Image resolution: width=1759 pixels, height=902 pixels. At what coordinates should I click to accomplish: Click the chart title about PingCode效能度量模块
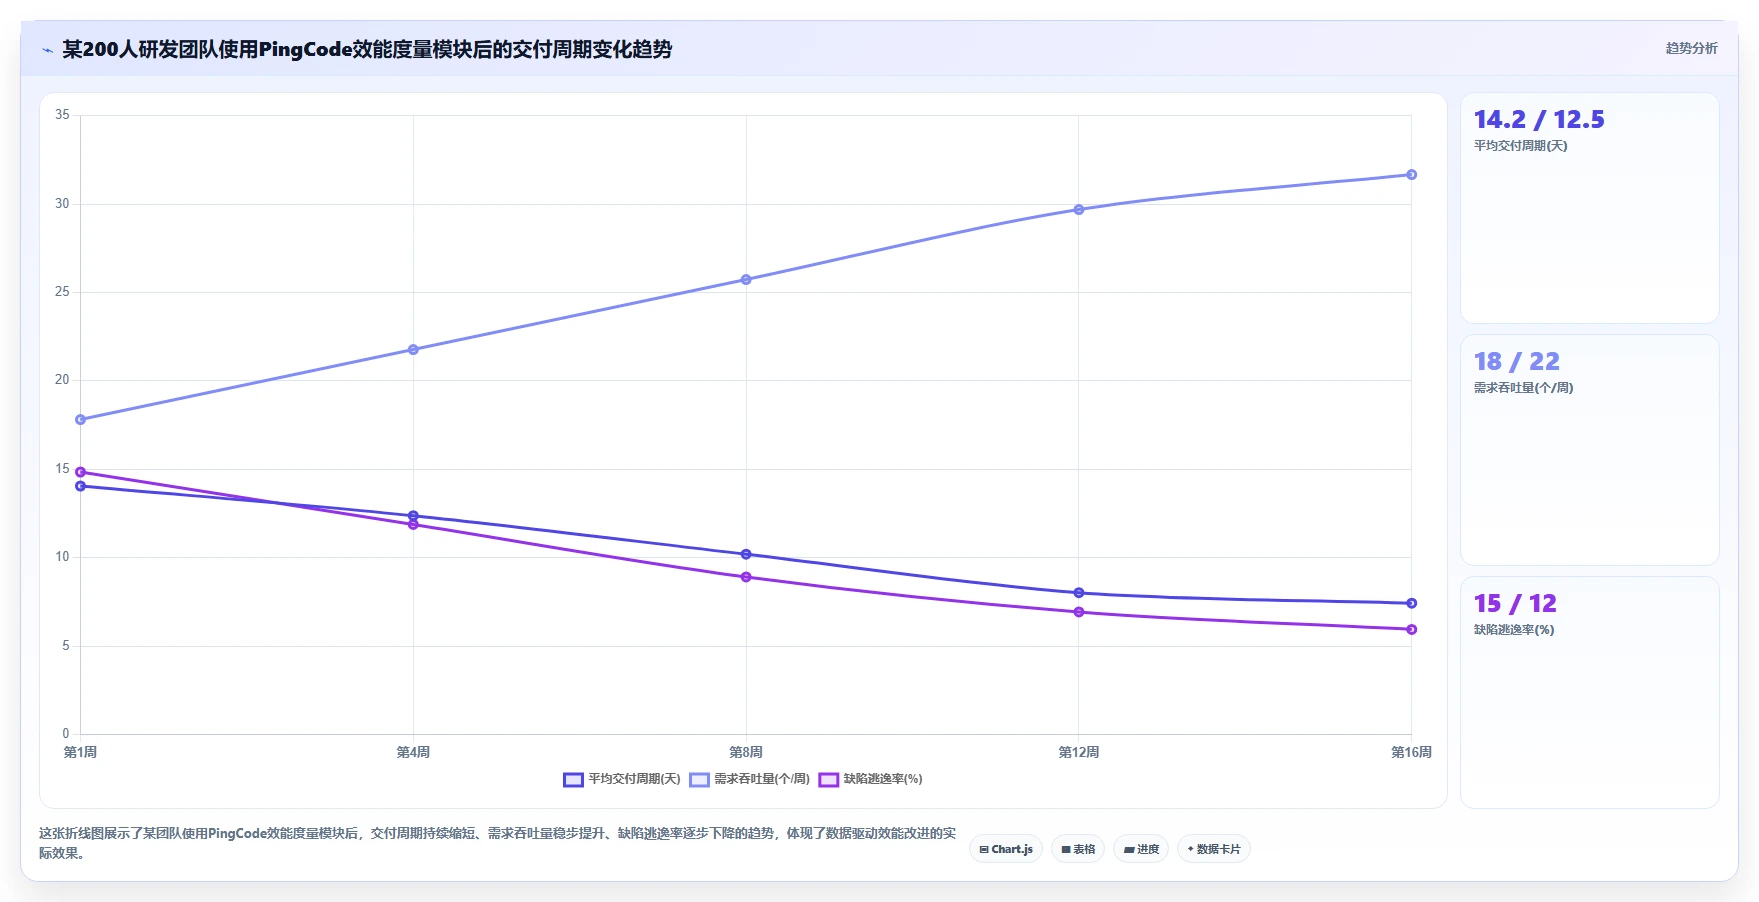coord(367,49)
